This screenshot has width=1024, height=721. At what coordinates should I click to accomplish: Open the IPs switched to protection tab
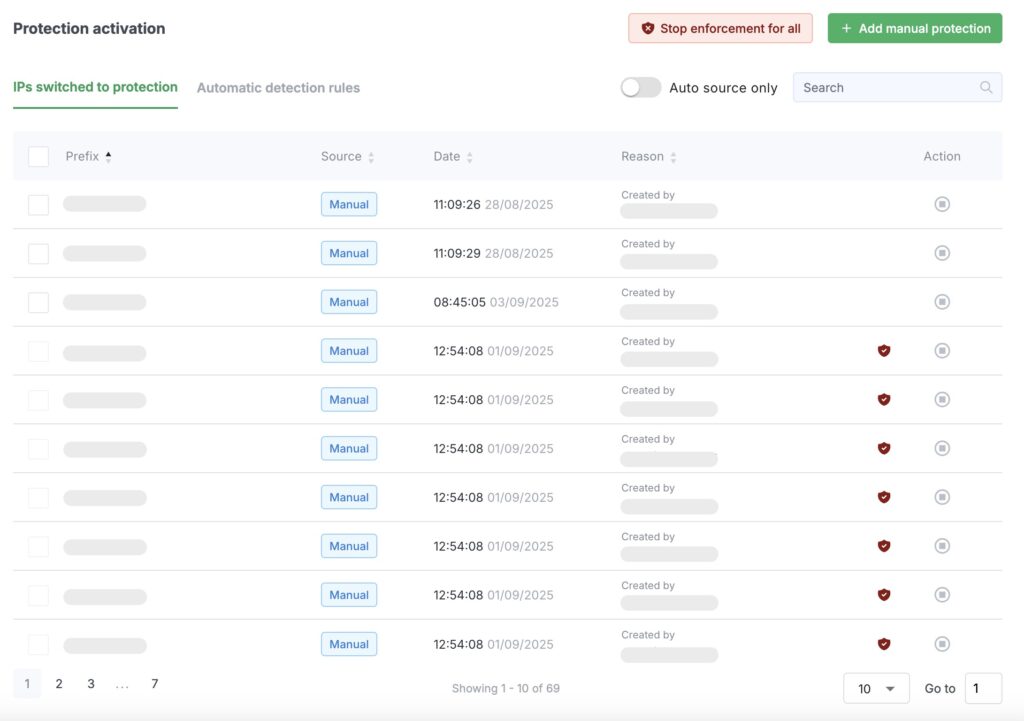pyautogui.click(x=95, y=87)
